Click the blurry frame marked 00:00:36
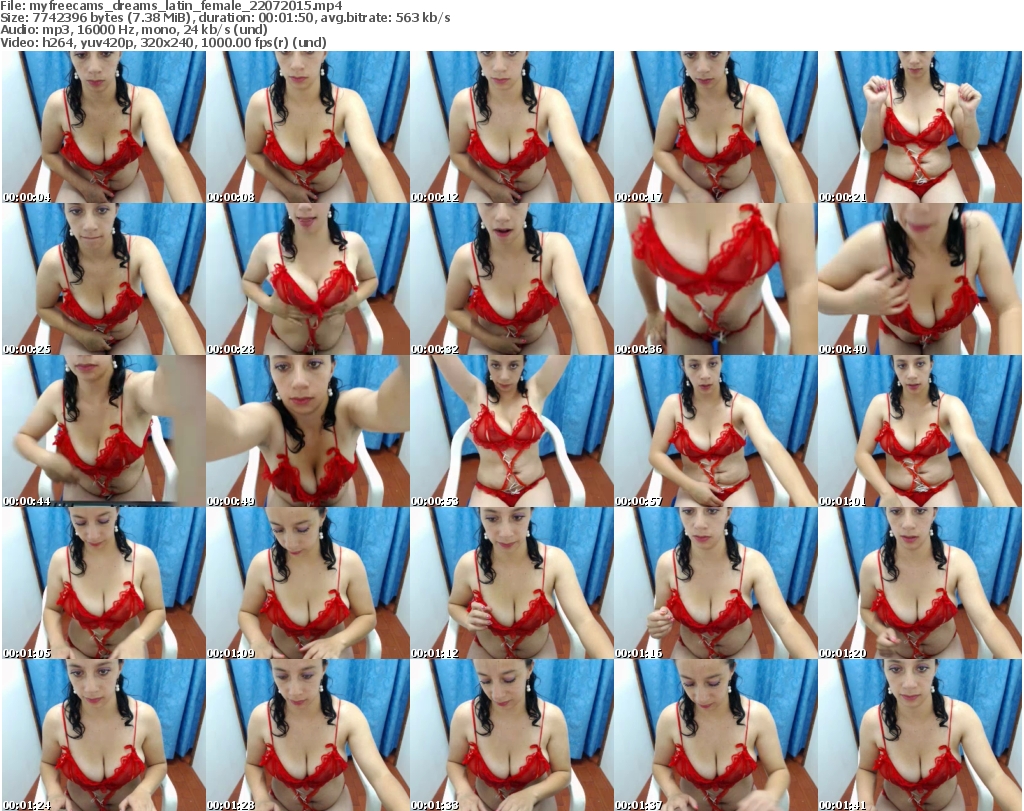 716,279
